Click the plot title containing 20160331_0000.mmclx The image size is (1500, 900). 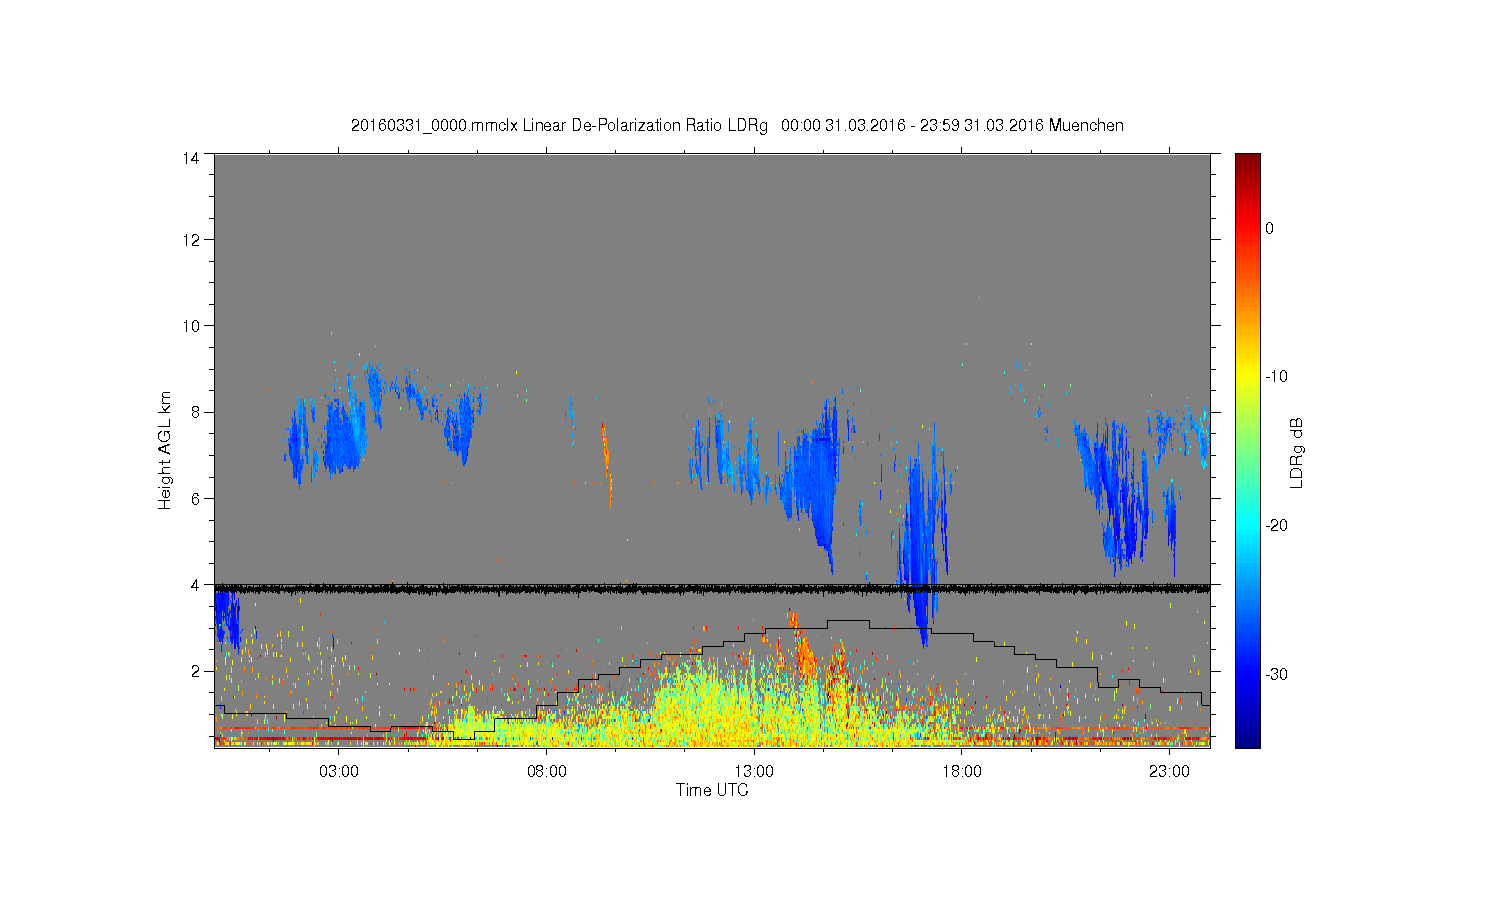click(x=737, y=126)
